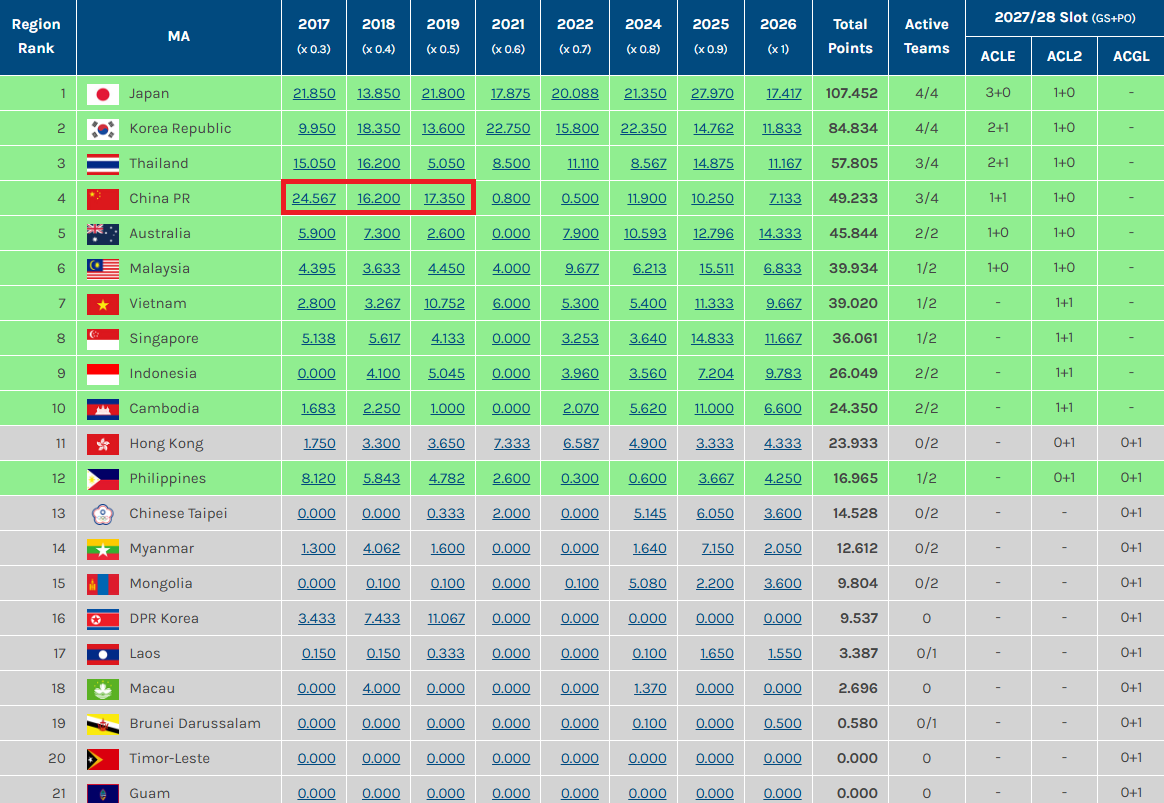Click the Vietnam flag icon
This screenshot has height=803, width=1164.
point(102,304)
